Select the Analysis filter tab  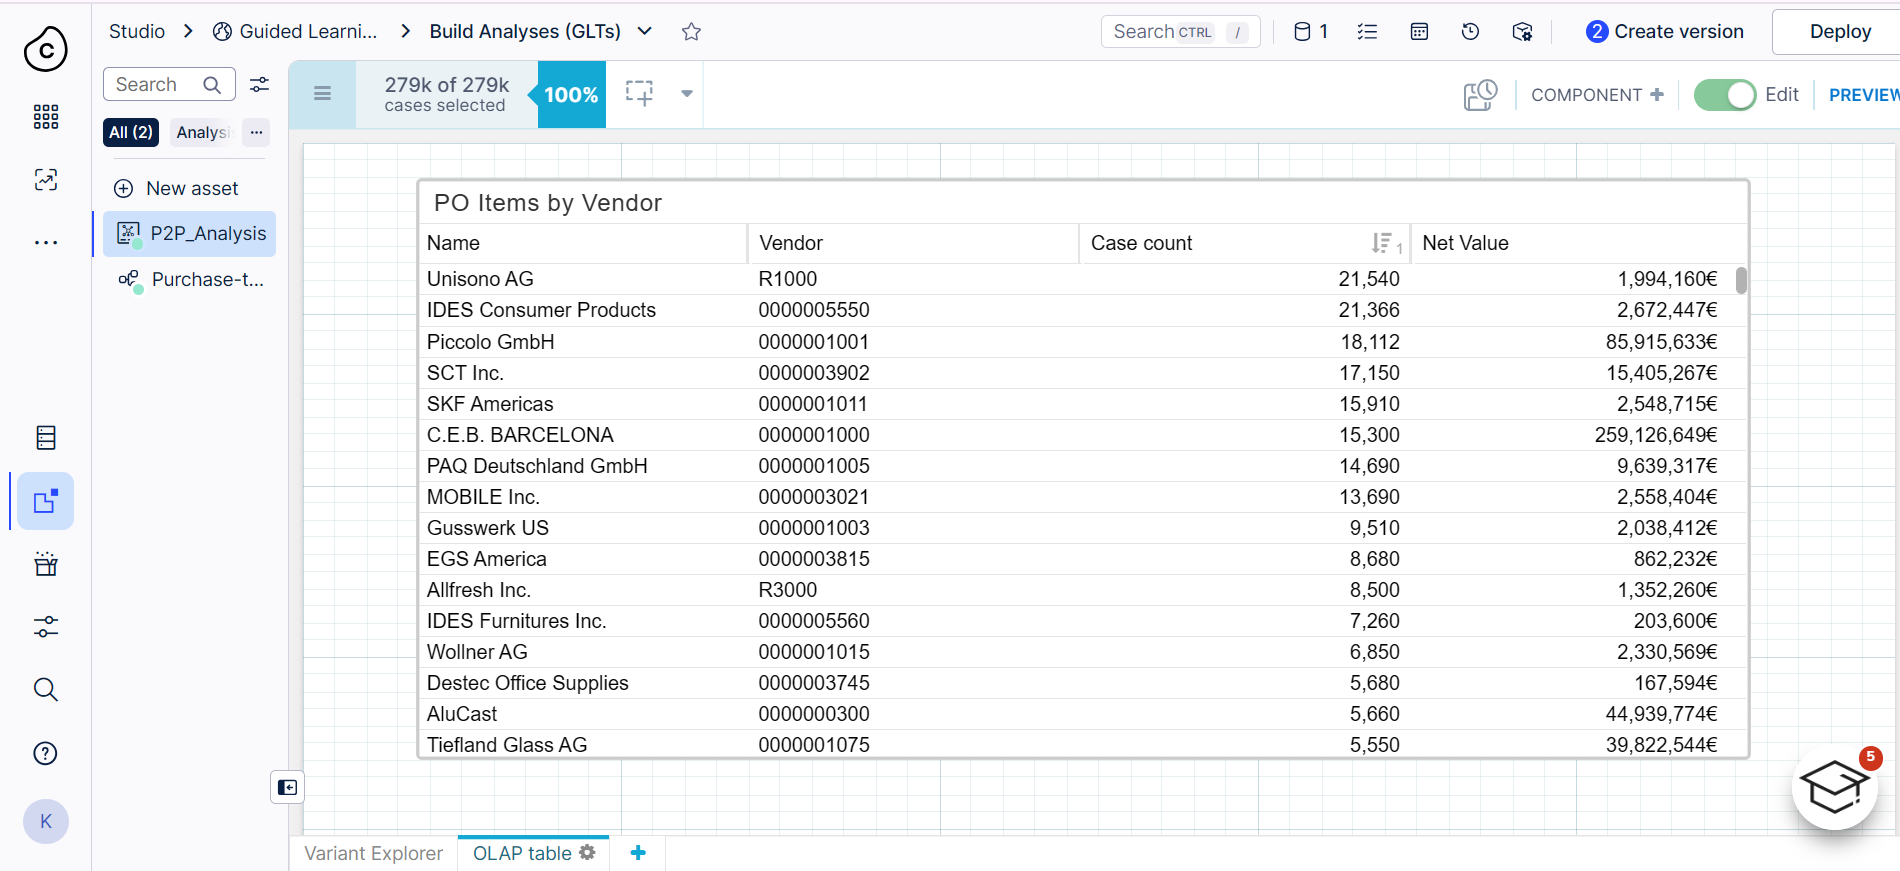203,132
